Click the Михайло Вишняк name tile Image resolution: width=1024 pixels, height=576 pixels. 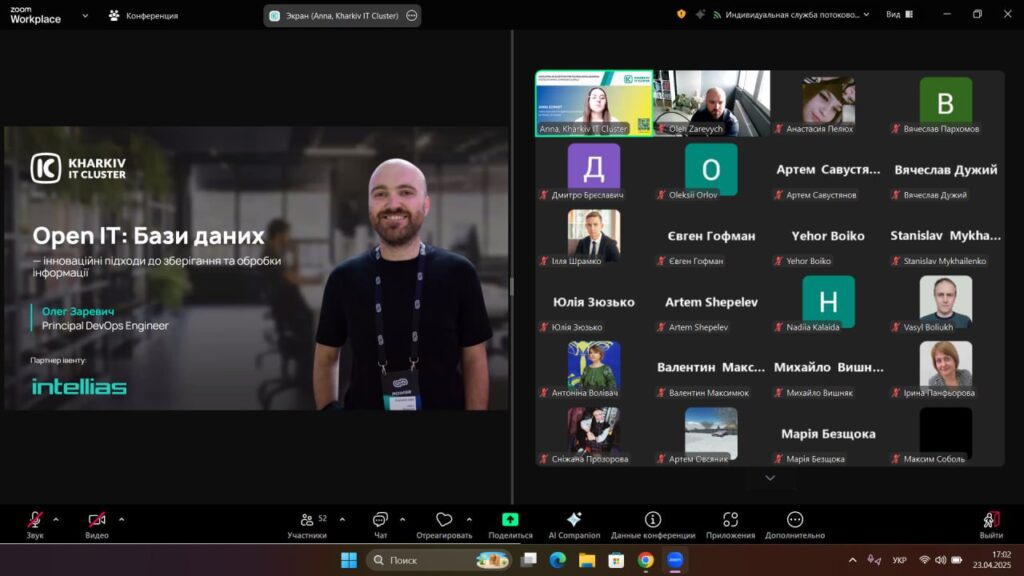(x=828, y=368)
